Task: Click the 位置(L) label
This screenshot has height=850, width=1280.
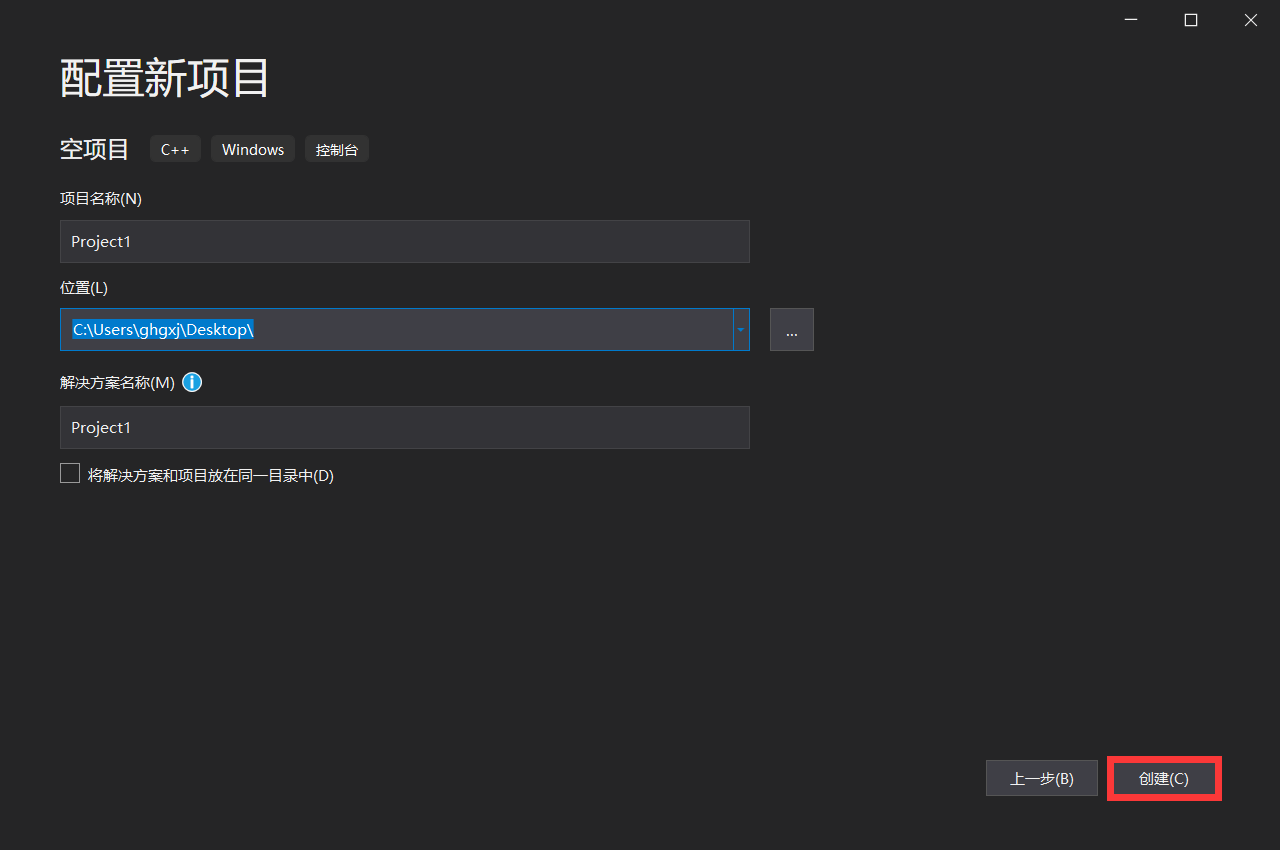Action: click(84, 287)
